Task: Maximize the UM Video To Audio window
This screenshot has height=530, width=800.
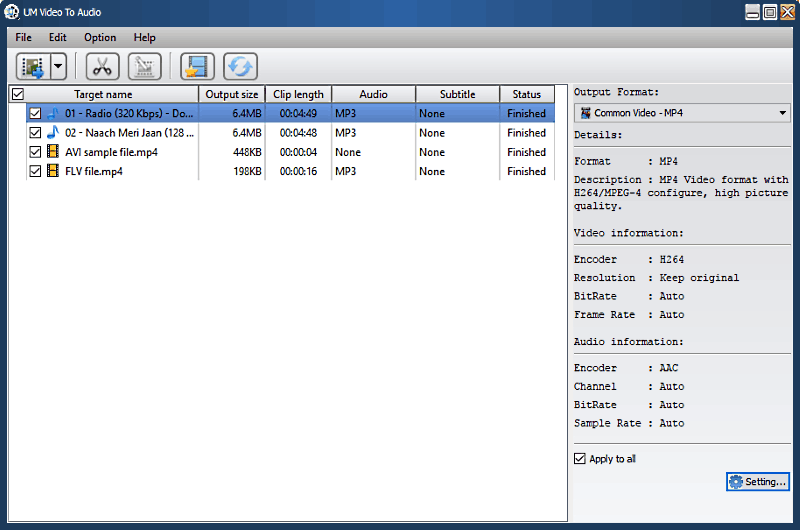Action: [770, 12]
